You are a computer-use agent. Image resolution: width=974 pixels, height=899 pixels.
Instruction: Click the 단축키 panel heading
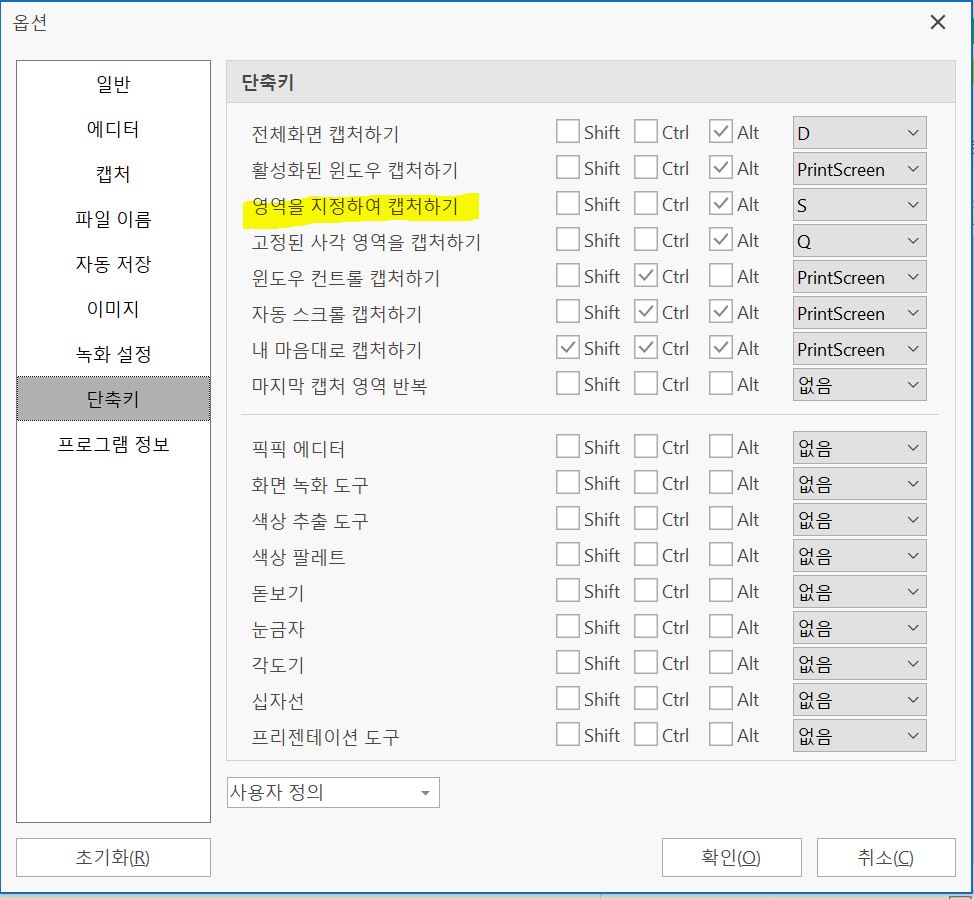click(x=268, y=82)
